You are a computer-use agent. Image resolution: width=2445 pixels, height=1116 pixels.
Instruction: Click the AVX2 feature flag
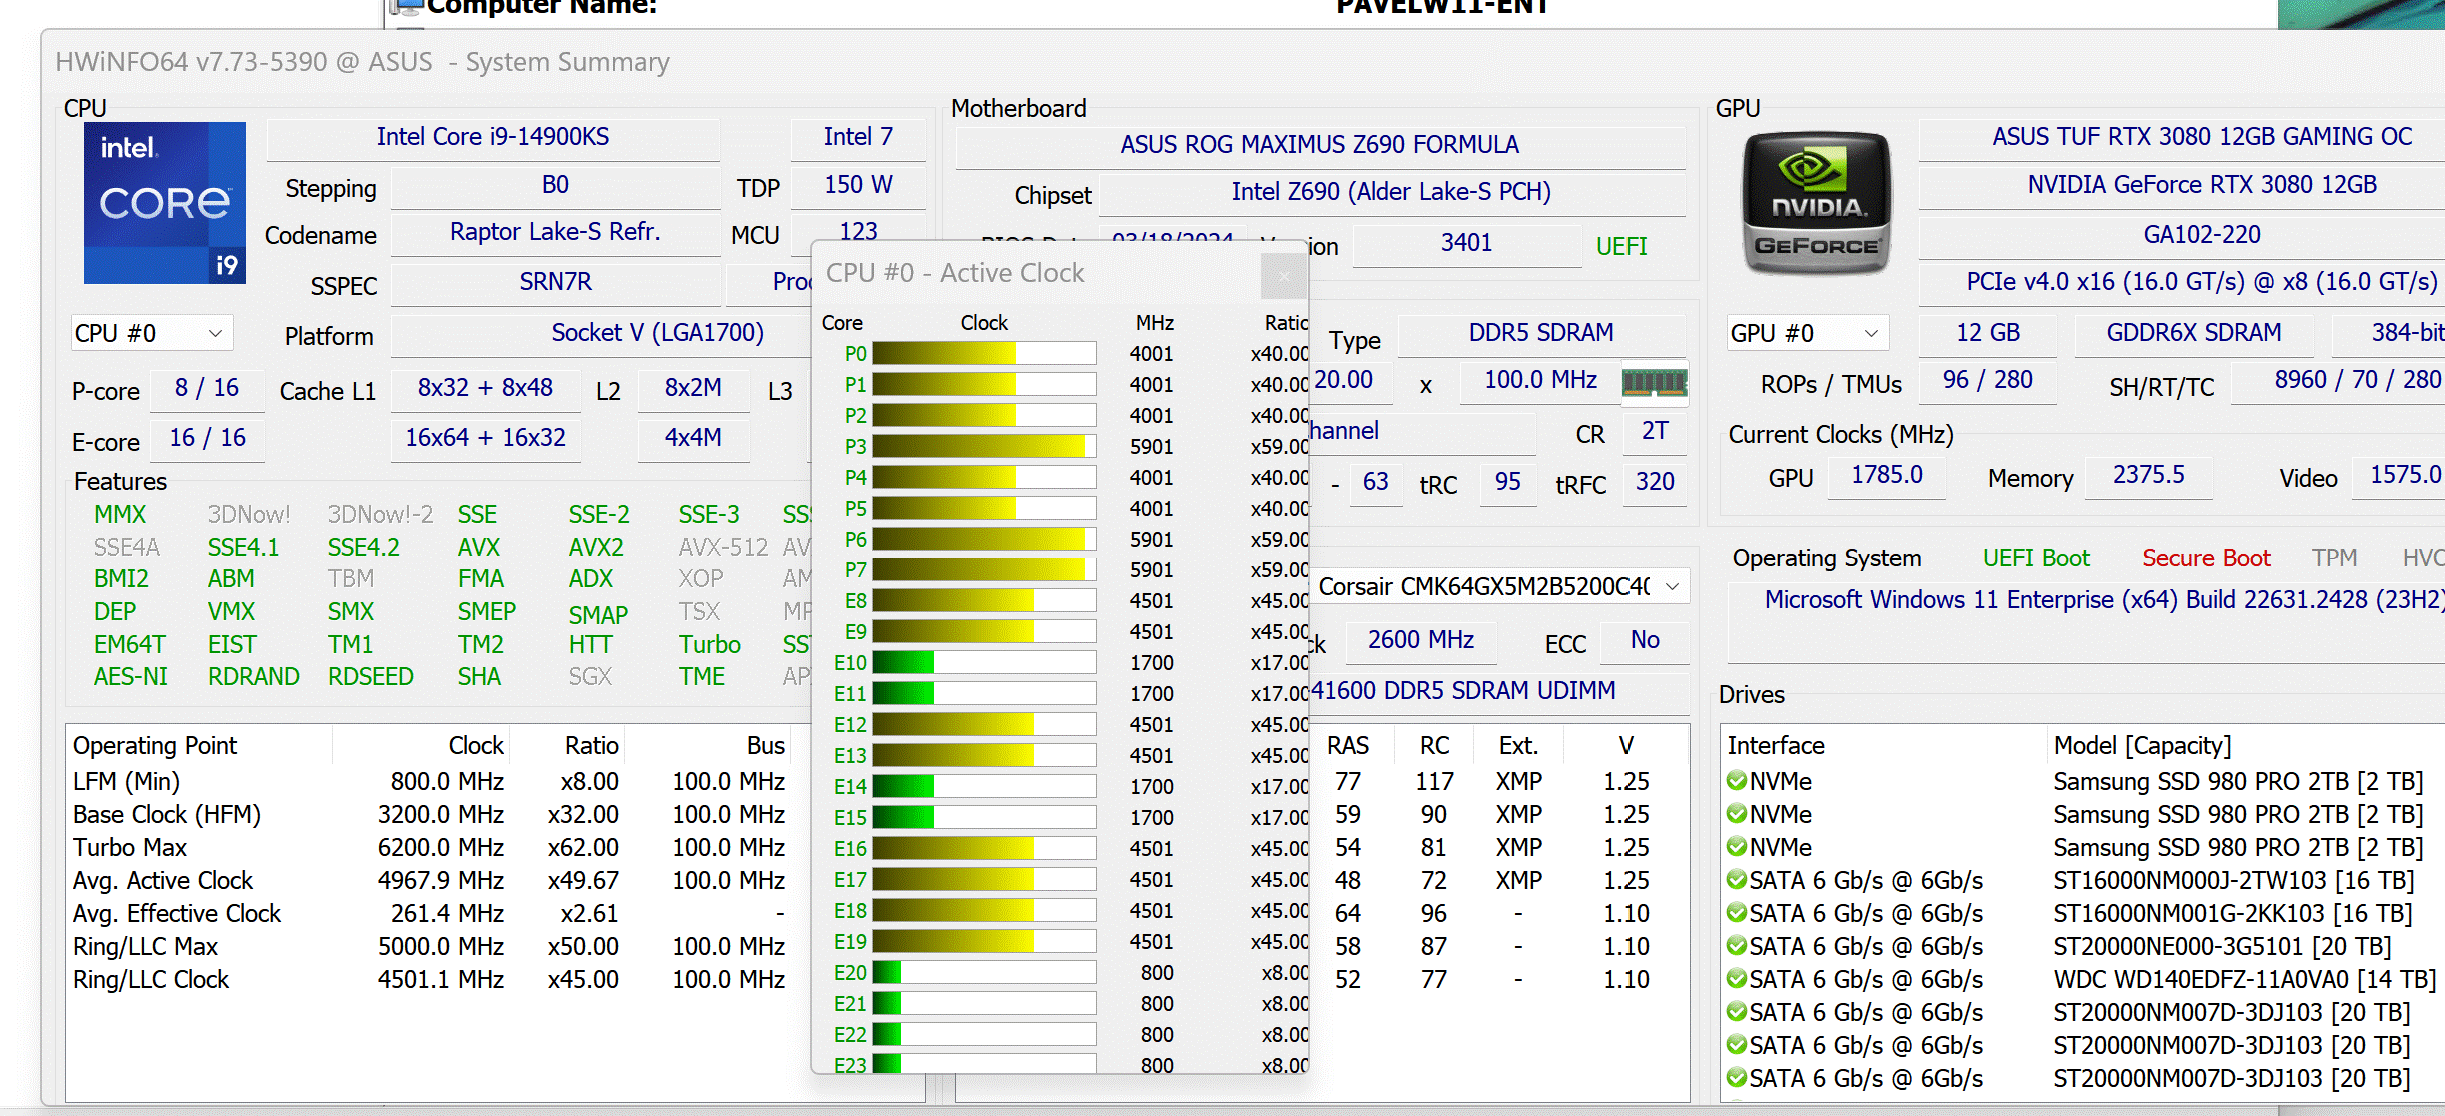[x=596, y=548]
